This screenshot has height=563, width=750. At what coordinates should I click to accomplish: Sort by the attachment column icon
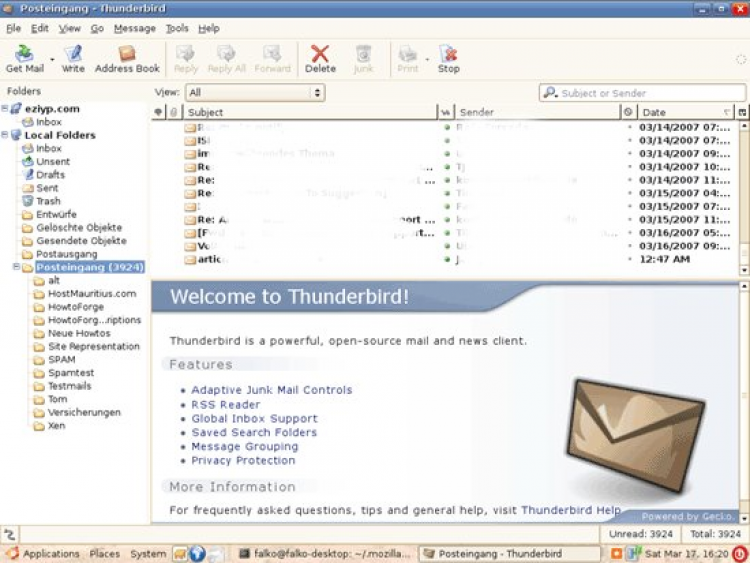coord(173,112)
